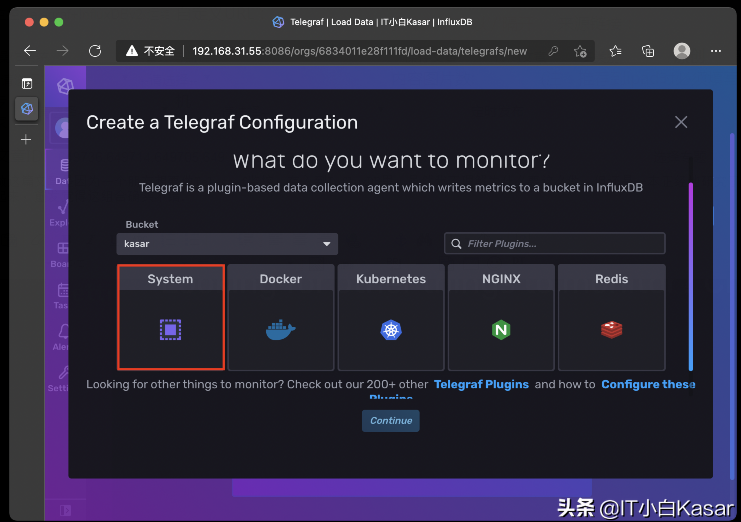Click the user avatar in InfluxDB sidebar

[x=61, y=128]
